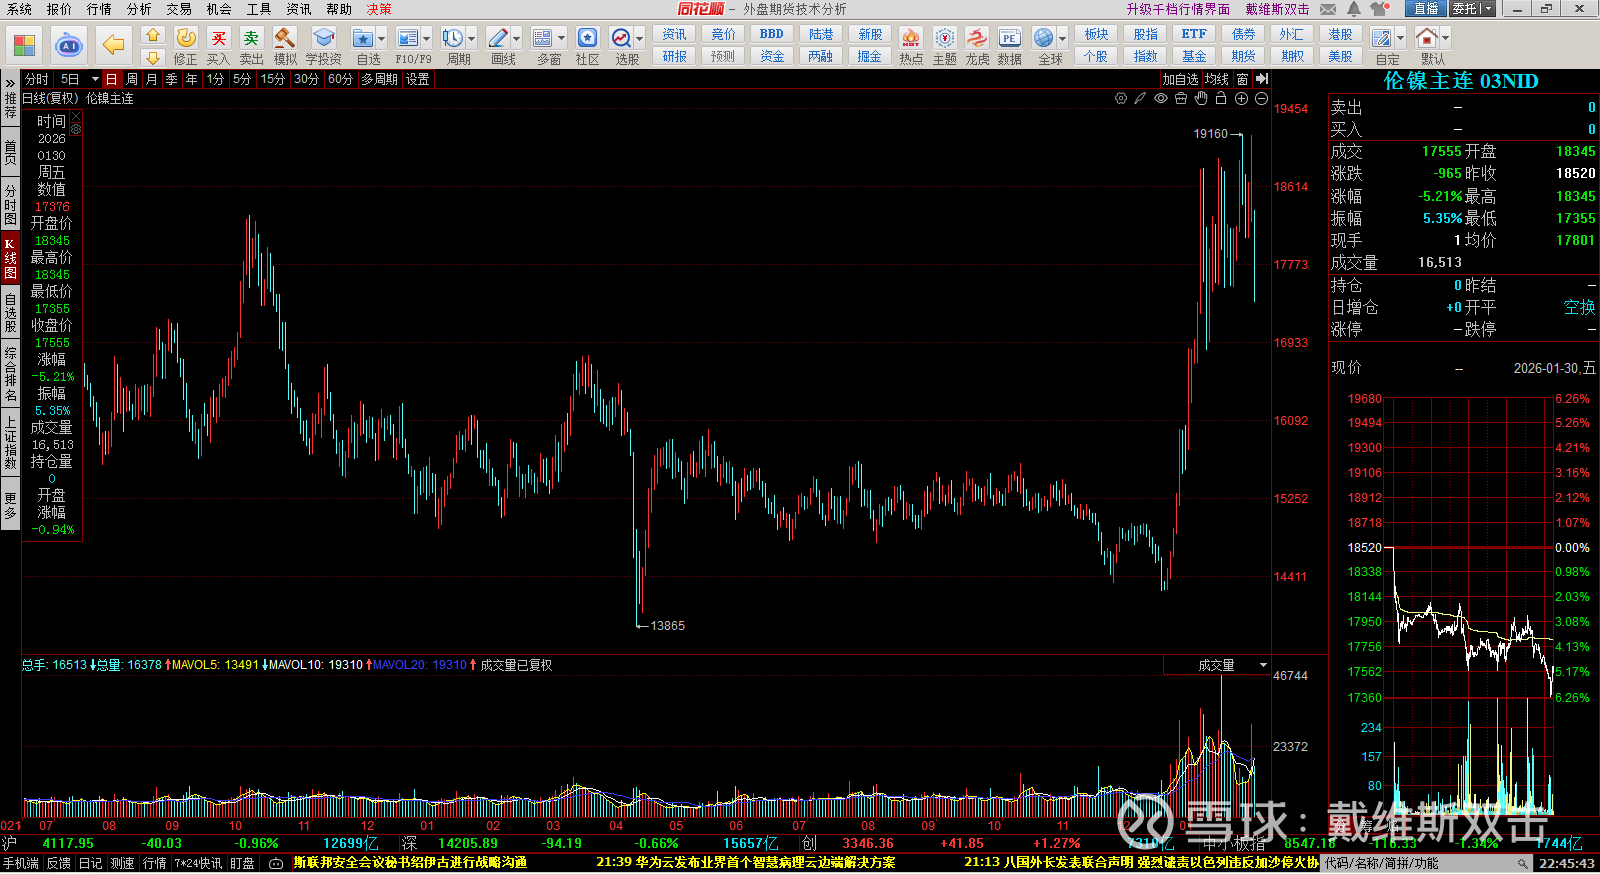Image resolution: width=1600 pixels, height=875 pixels.
Task: Toggle the 窗 window layout button
Action: click(x=1242, y=79)
